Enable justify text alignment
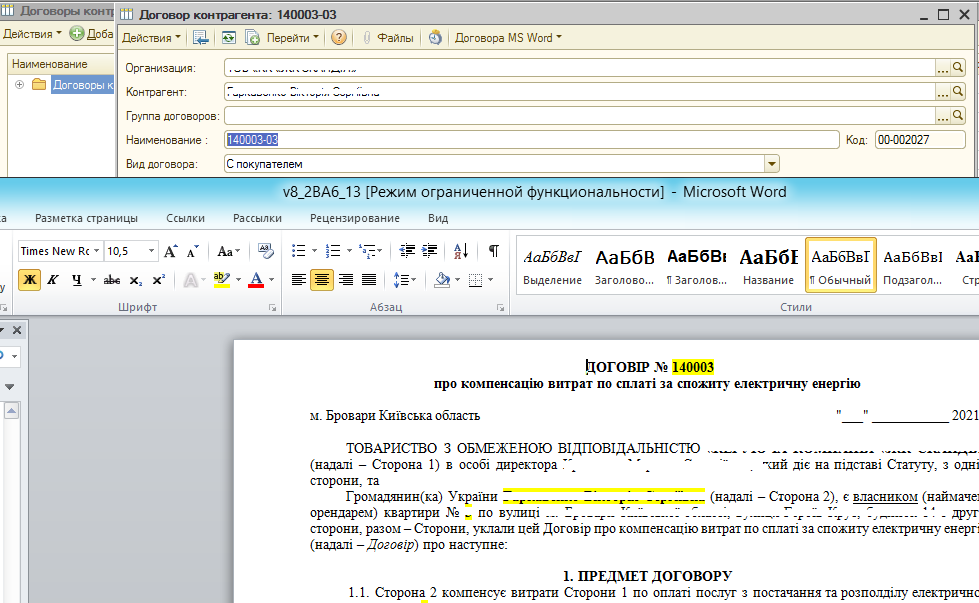 click(x=369, y=279)
